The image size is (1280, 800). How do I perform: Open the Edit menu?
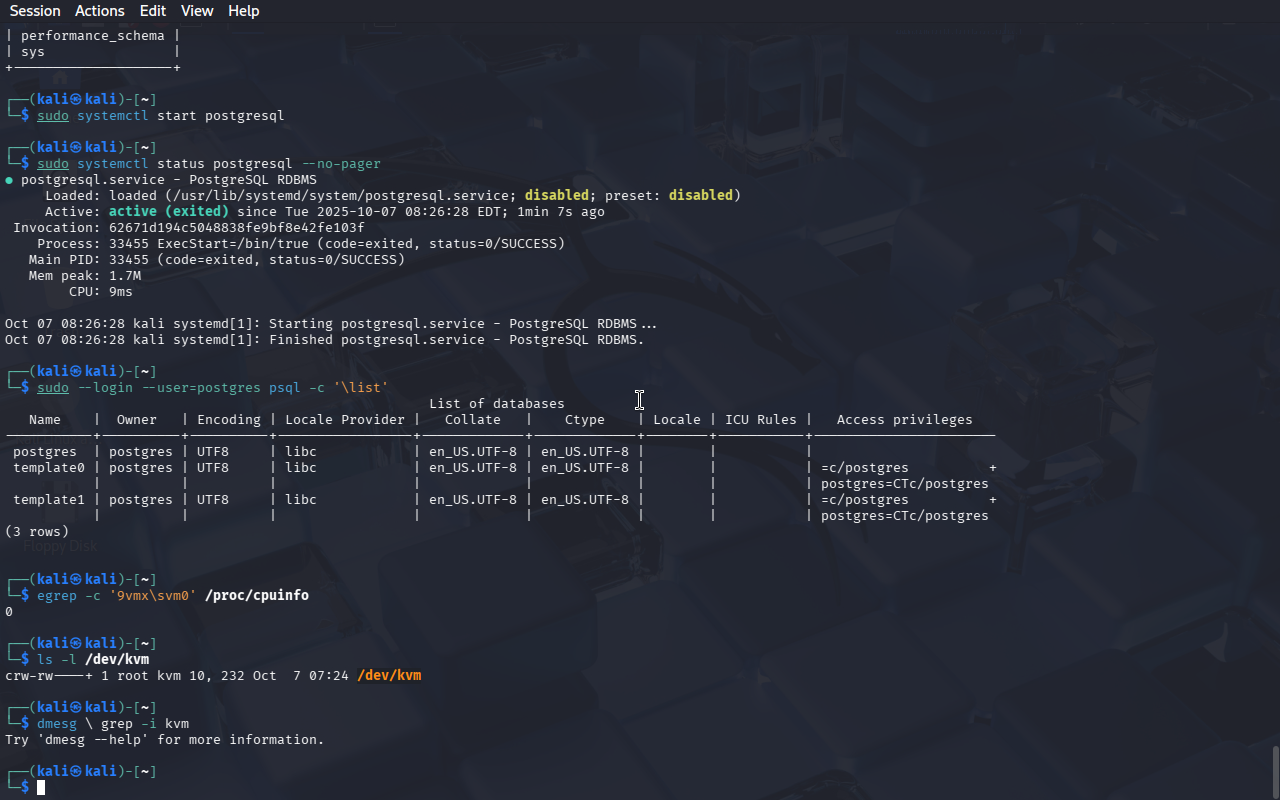[153, 11]
